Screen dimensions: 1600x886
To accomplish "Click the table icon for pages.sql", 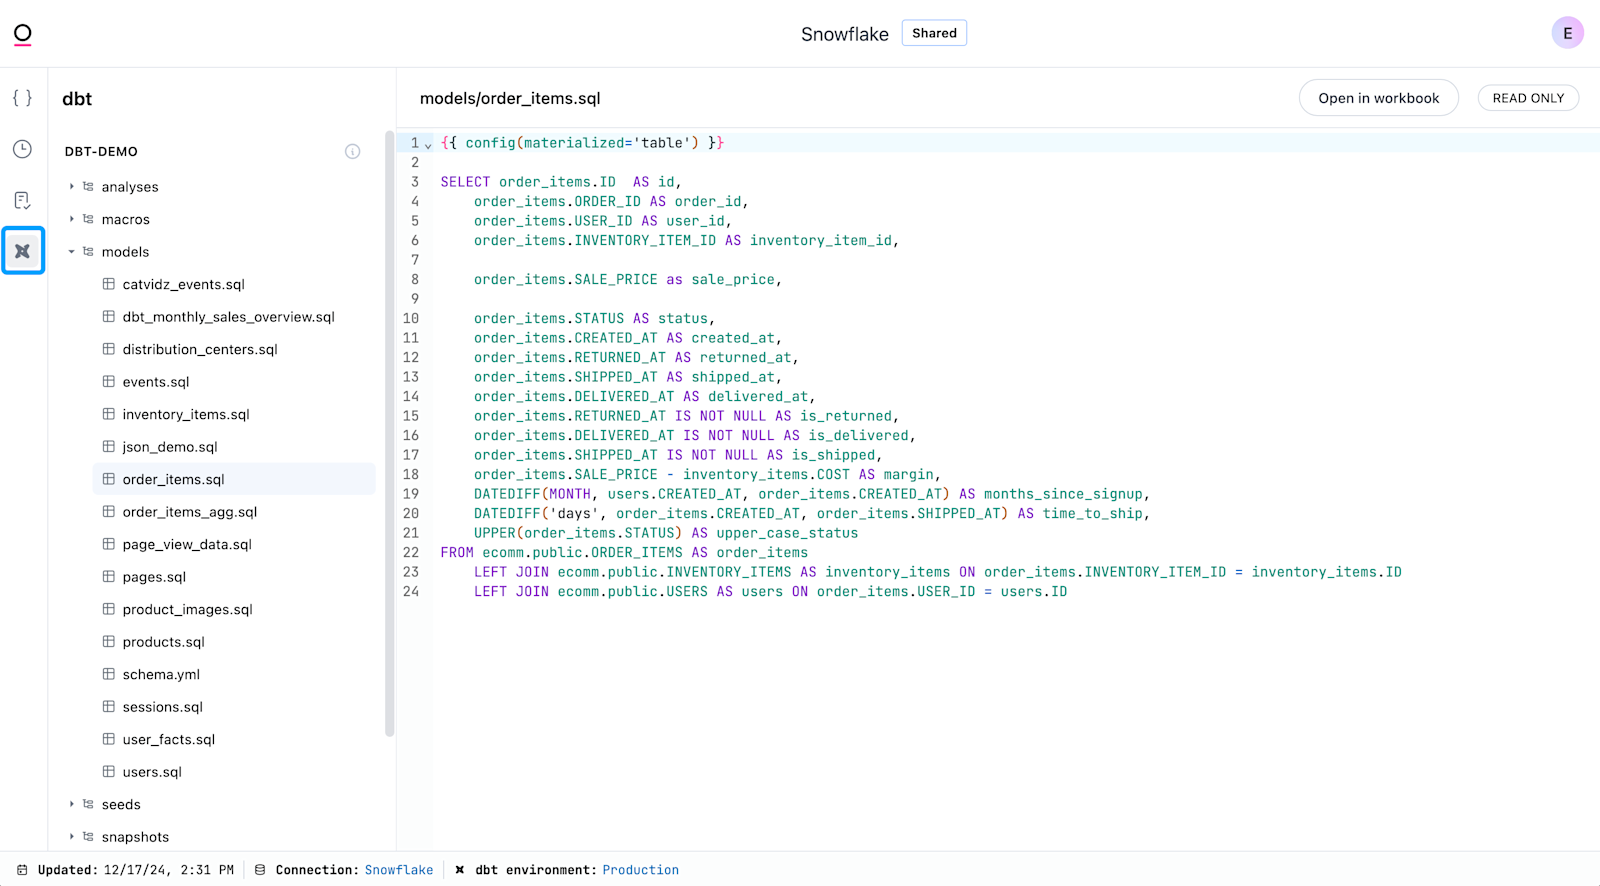I will (108, 577).
